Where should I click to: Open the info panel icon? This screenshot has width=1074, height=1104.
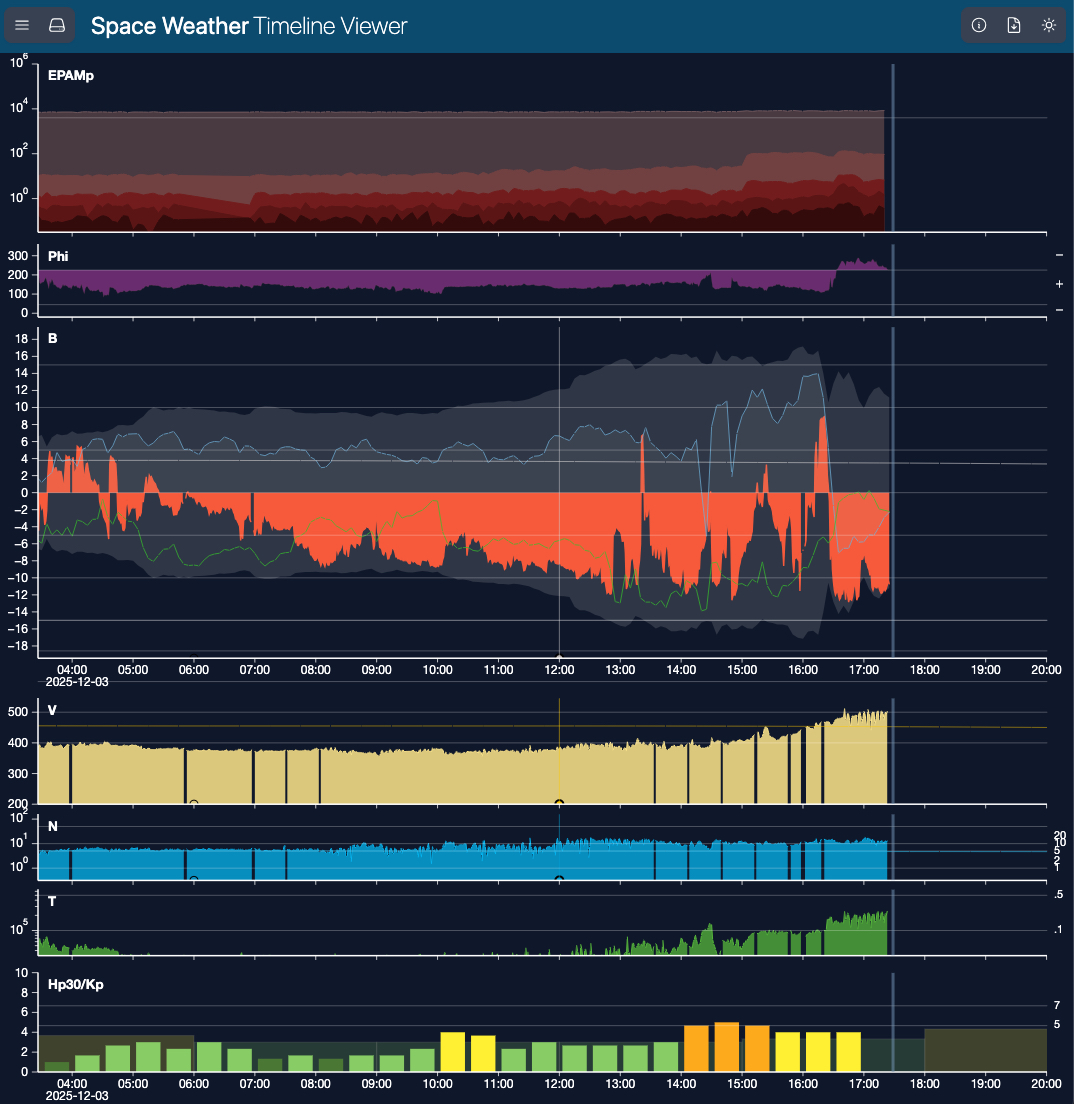tap(978, 25)
